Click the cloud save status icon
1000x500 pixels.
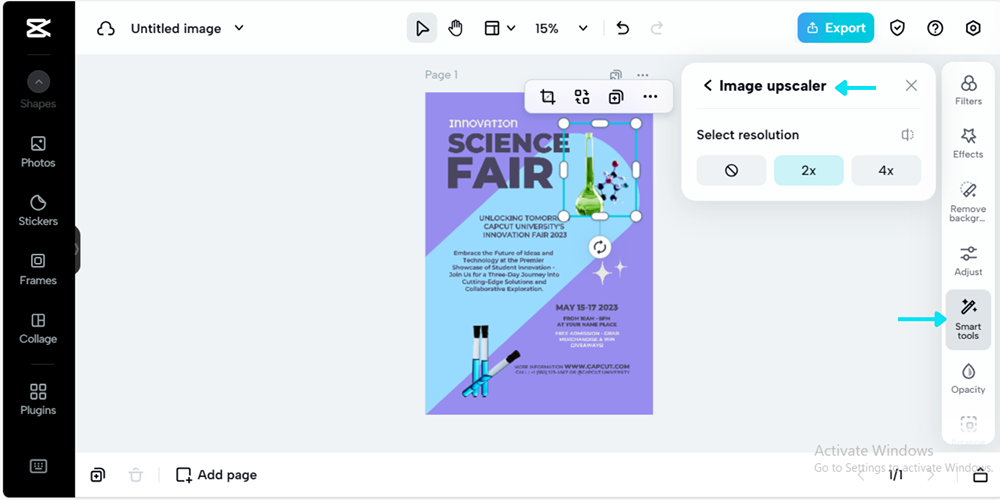click(106, 29)
